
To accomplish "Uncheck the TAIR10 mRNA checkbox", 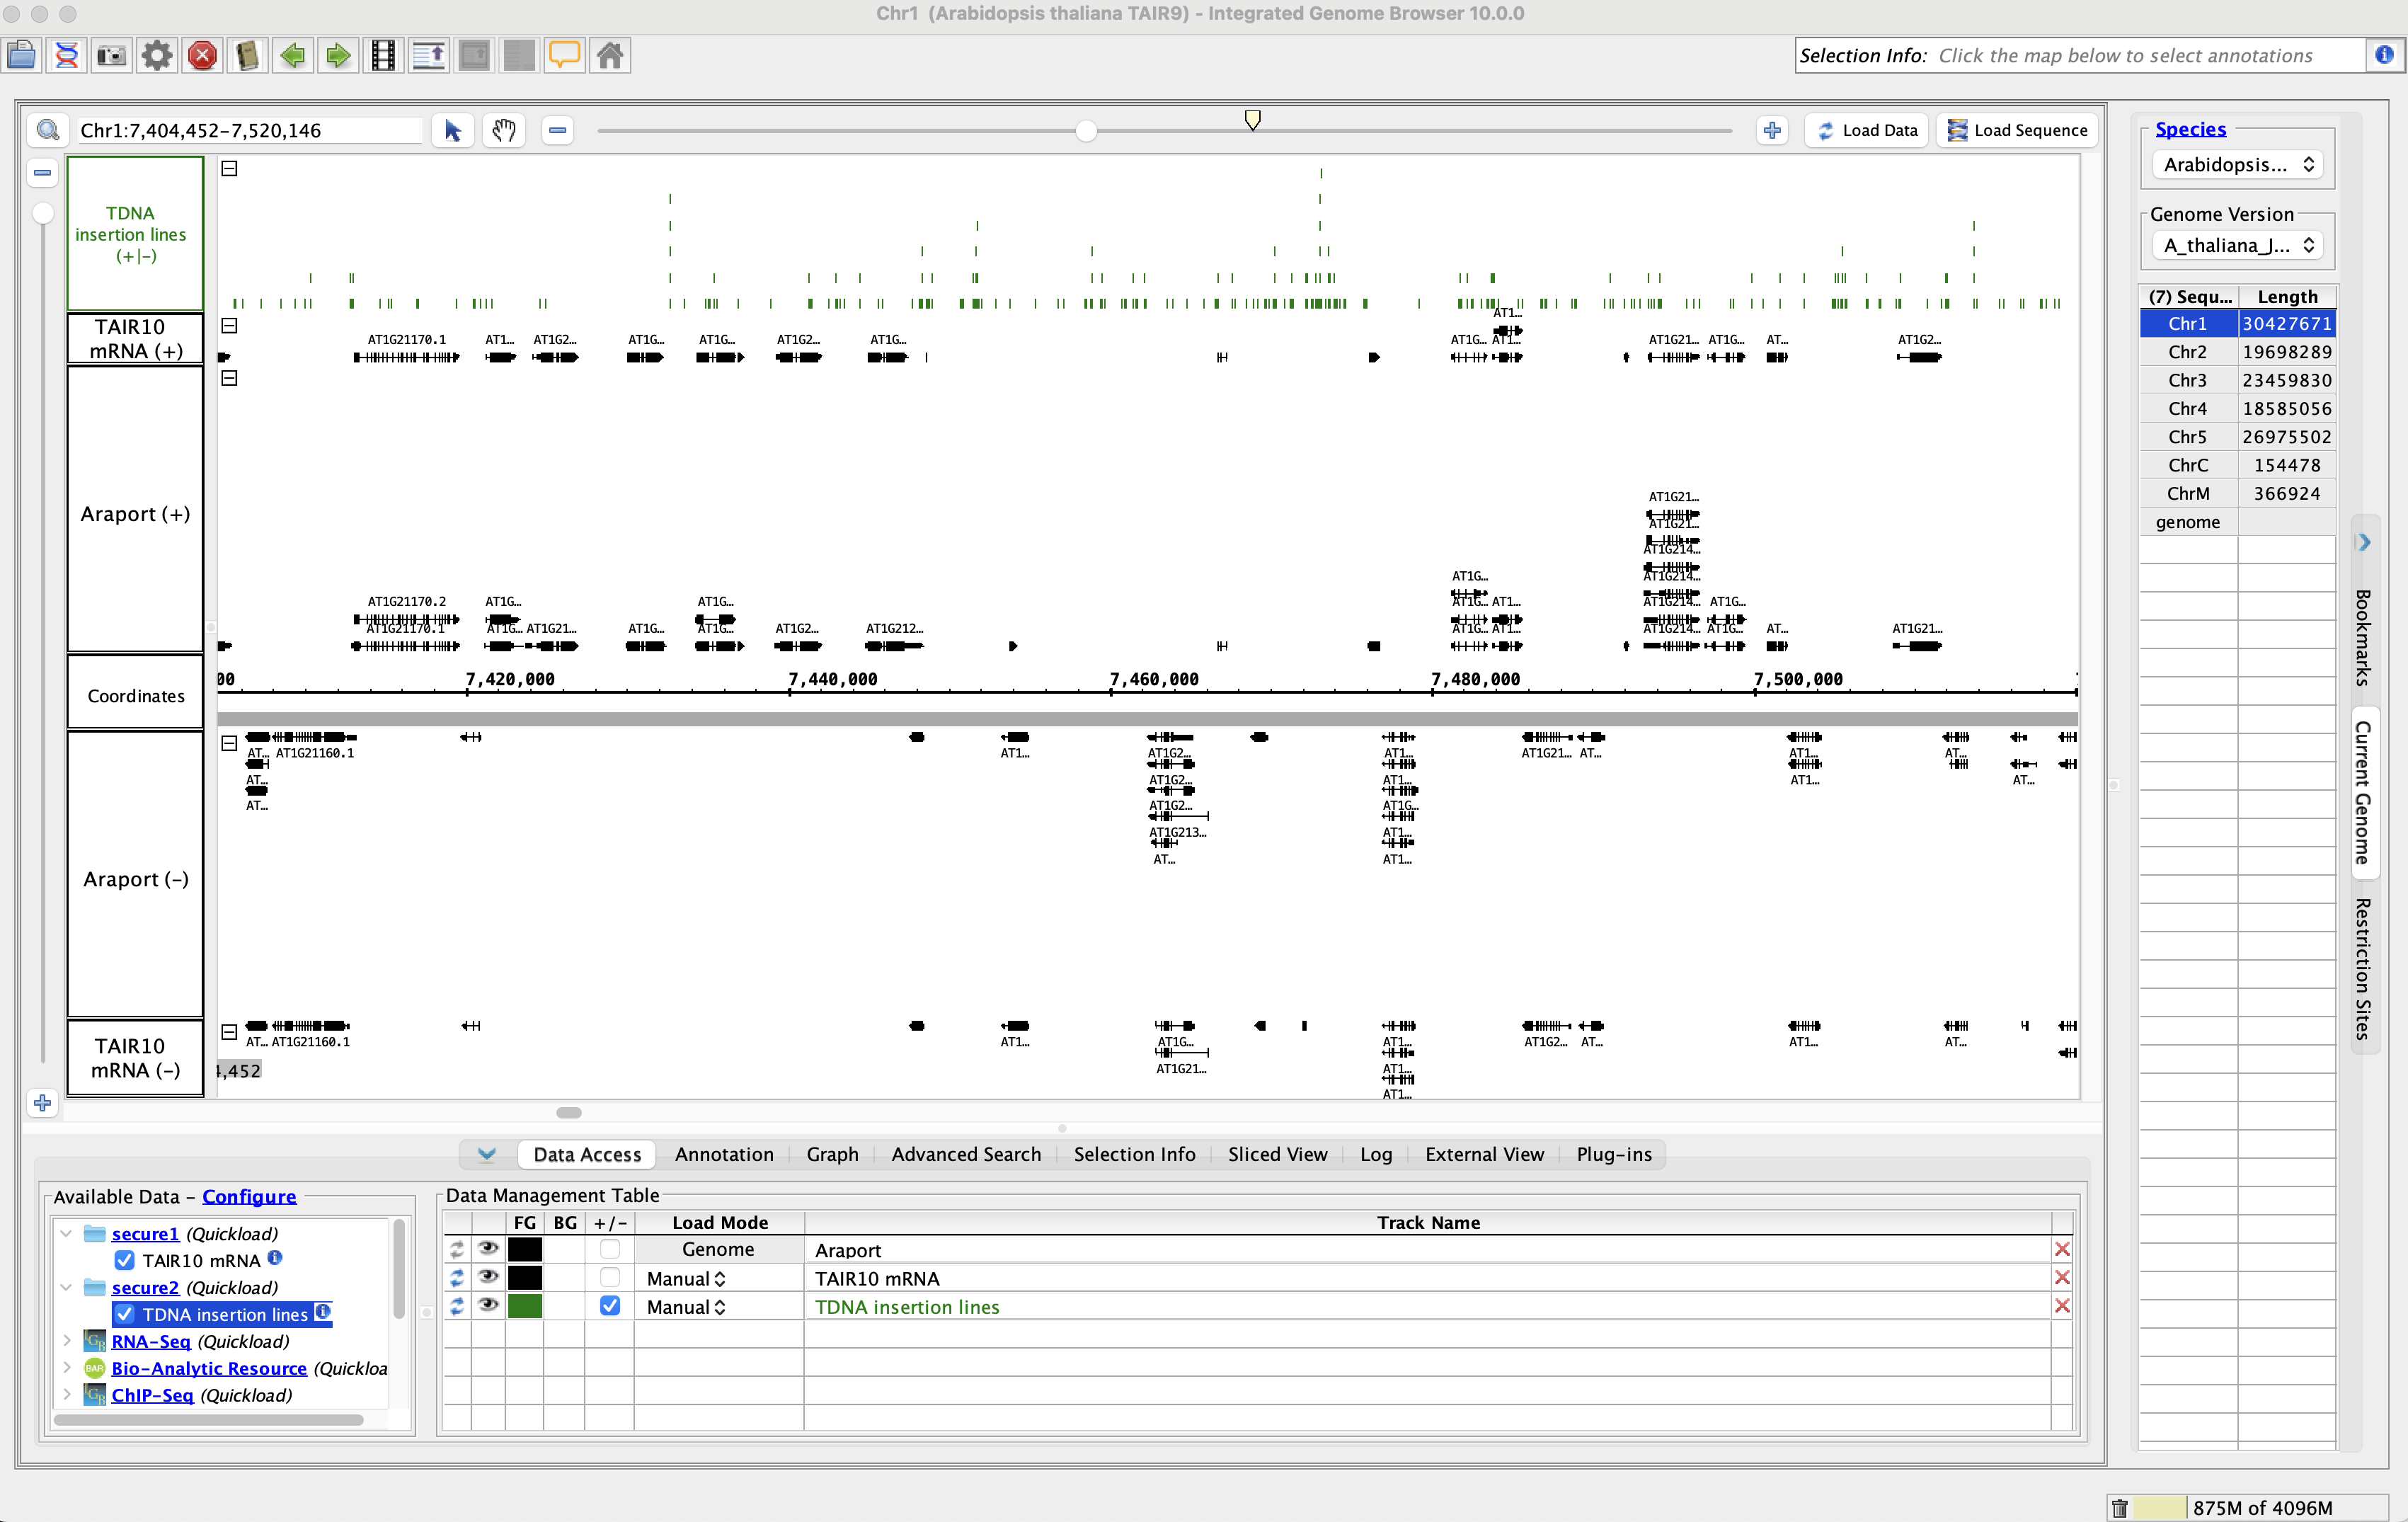I will (x=125, y=1260).
